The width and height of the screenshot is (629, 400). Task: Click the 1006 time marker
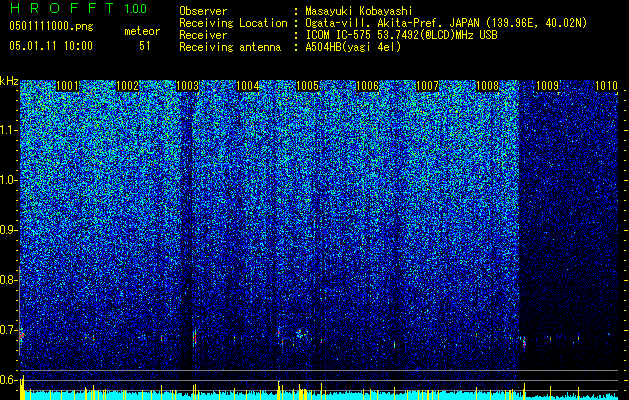(x=367, y=86)
